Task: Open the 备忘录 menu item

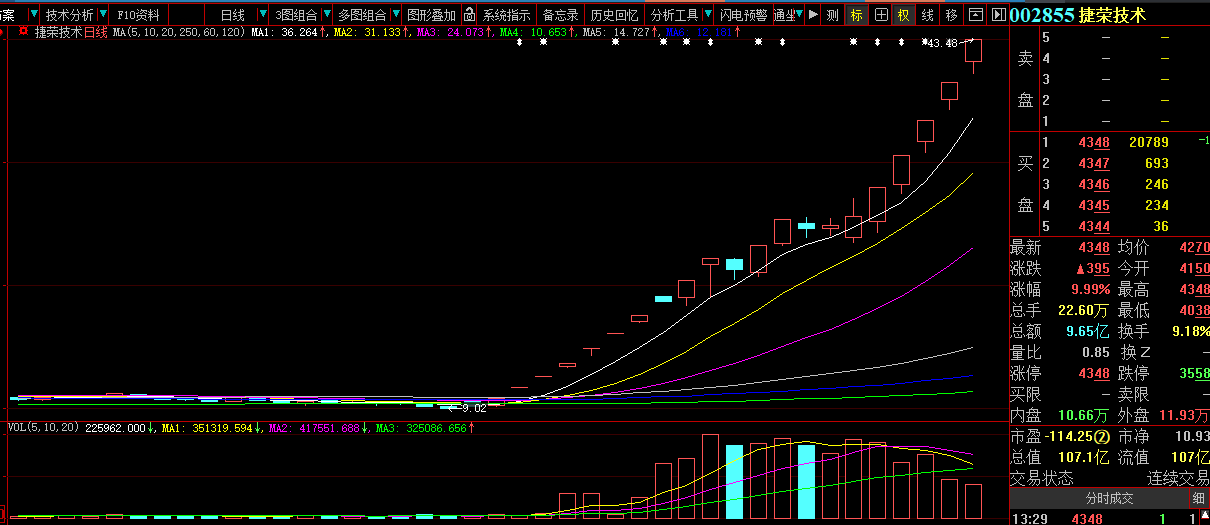Action: click(x=560, y=15)
